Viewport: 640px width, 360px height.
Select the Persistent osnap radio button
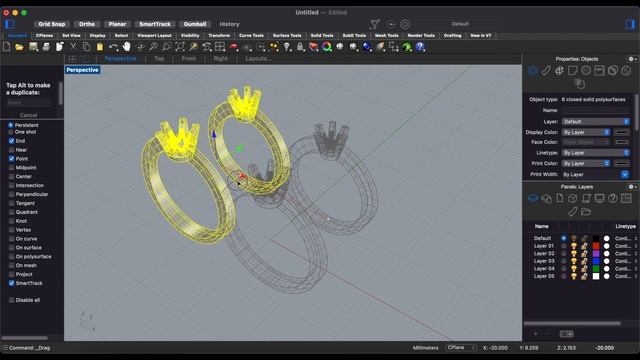(11, 125)
